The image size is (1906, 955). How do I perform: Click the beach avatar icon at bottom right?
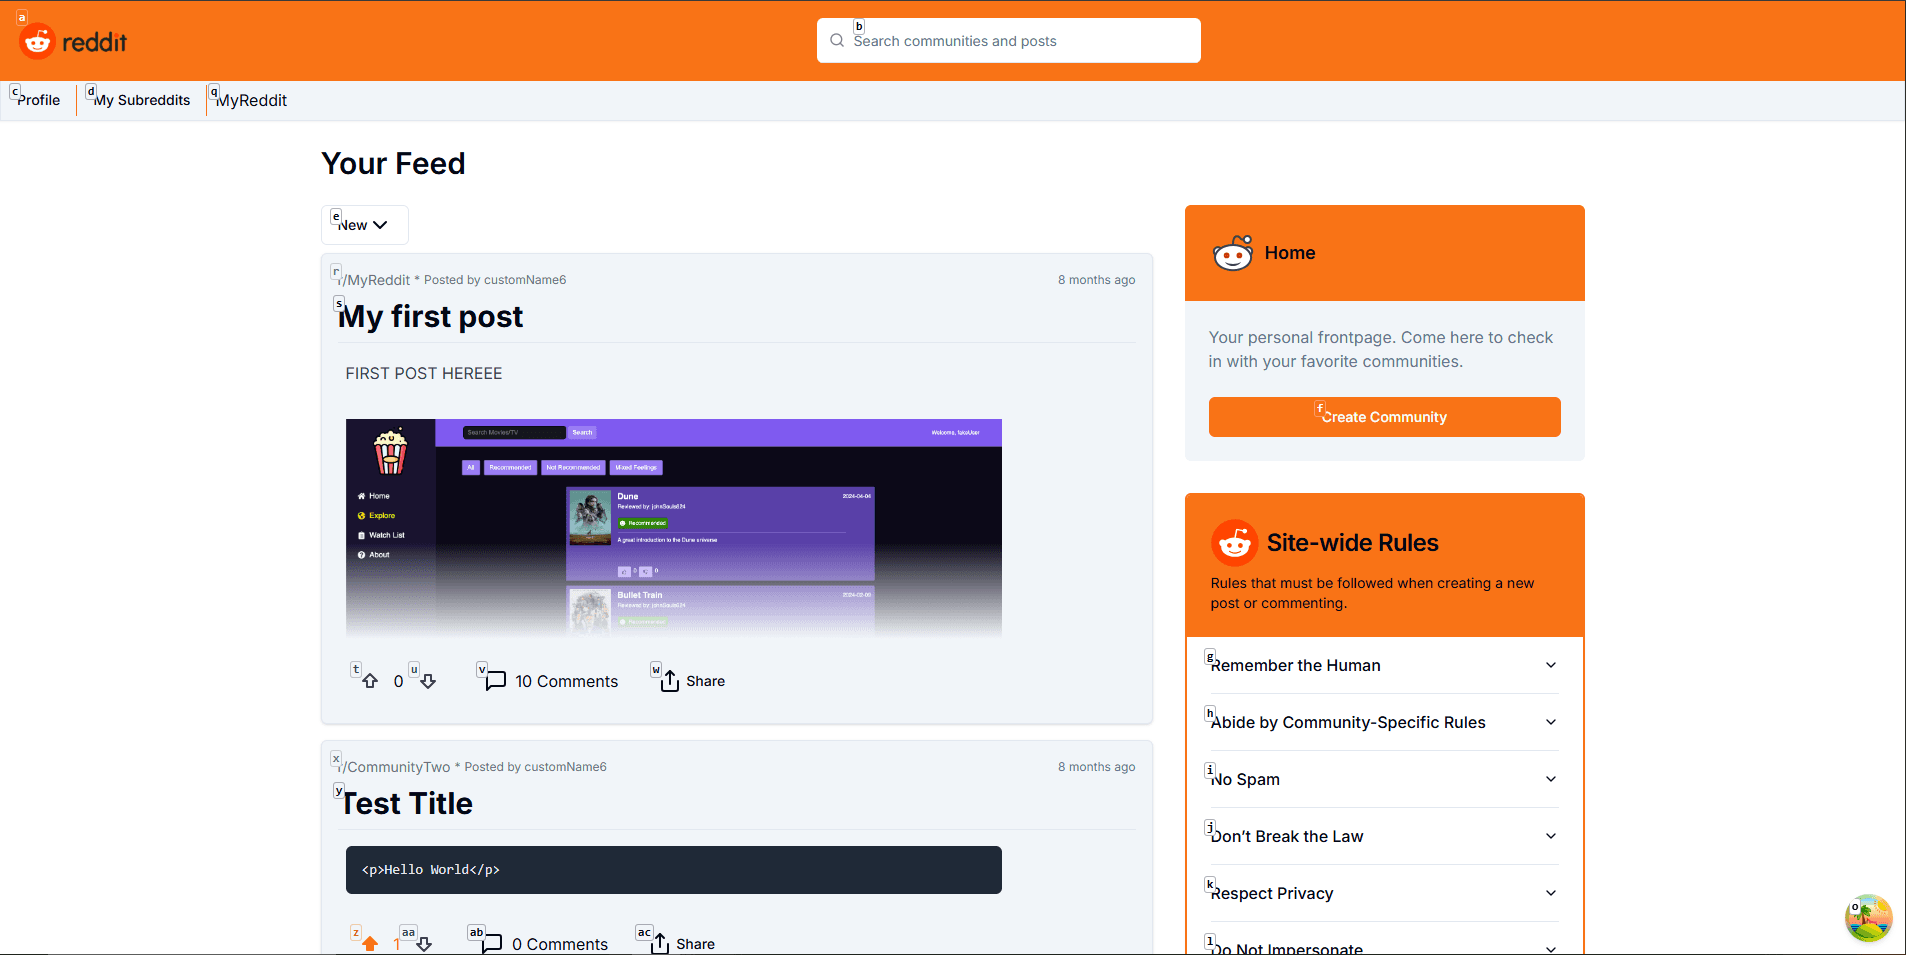1868,918
